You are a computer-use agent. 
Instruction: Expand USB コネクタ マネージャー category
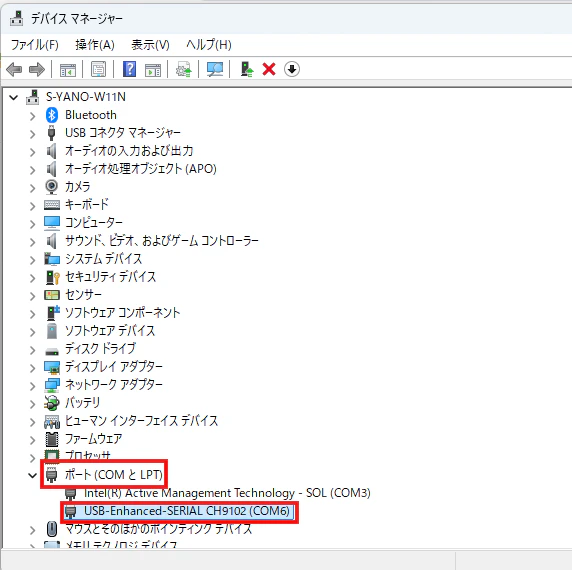coord(32,134)
